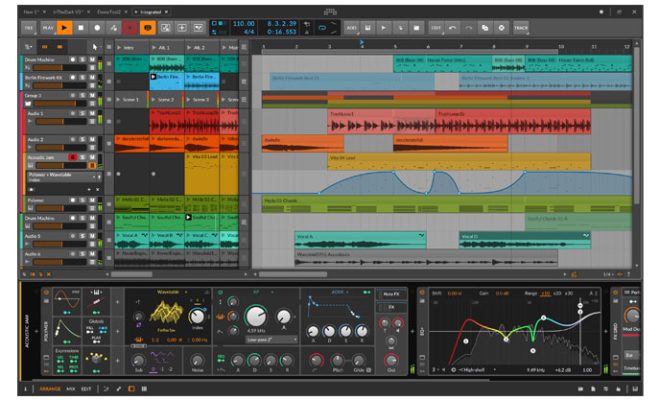Toggle the orange device panel icon
This screenshot has height=400, width=660.
(x=132, y=389)
